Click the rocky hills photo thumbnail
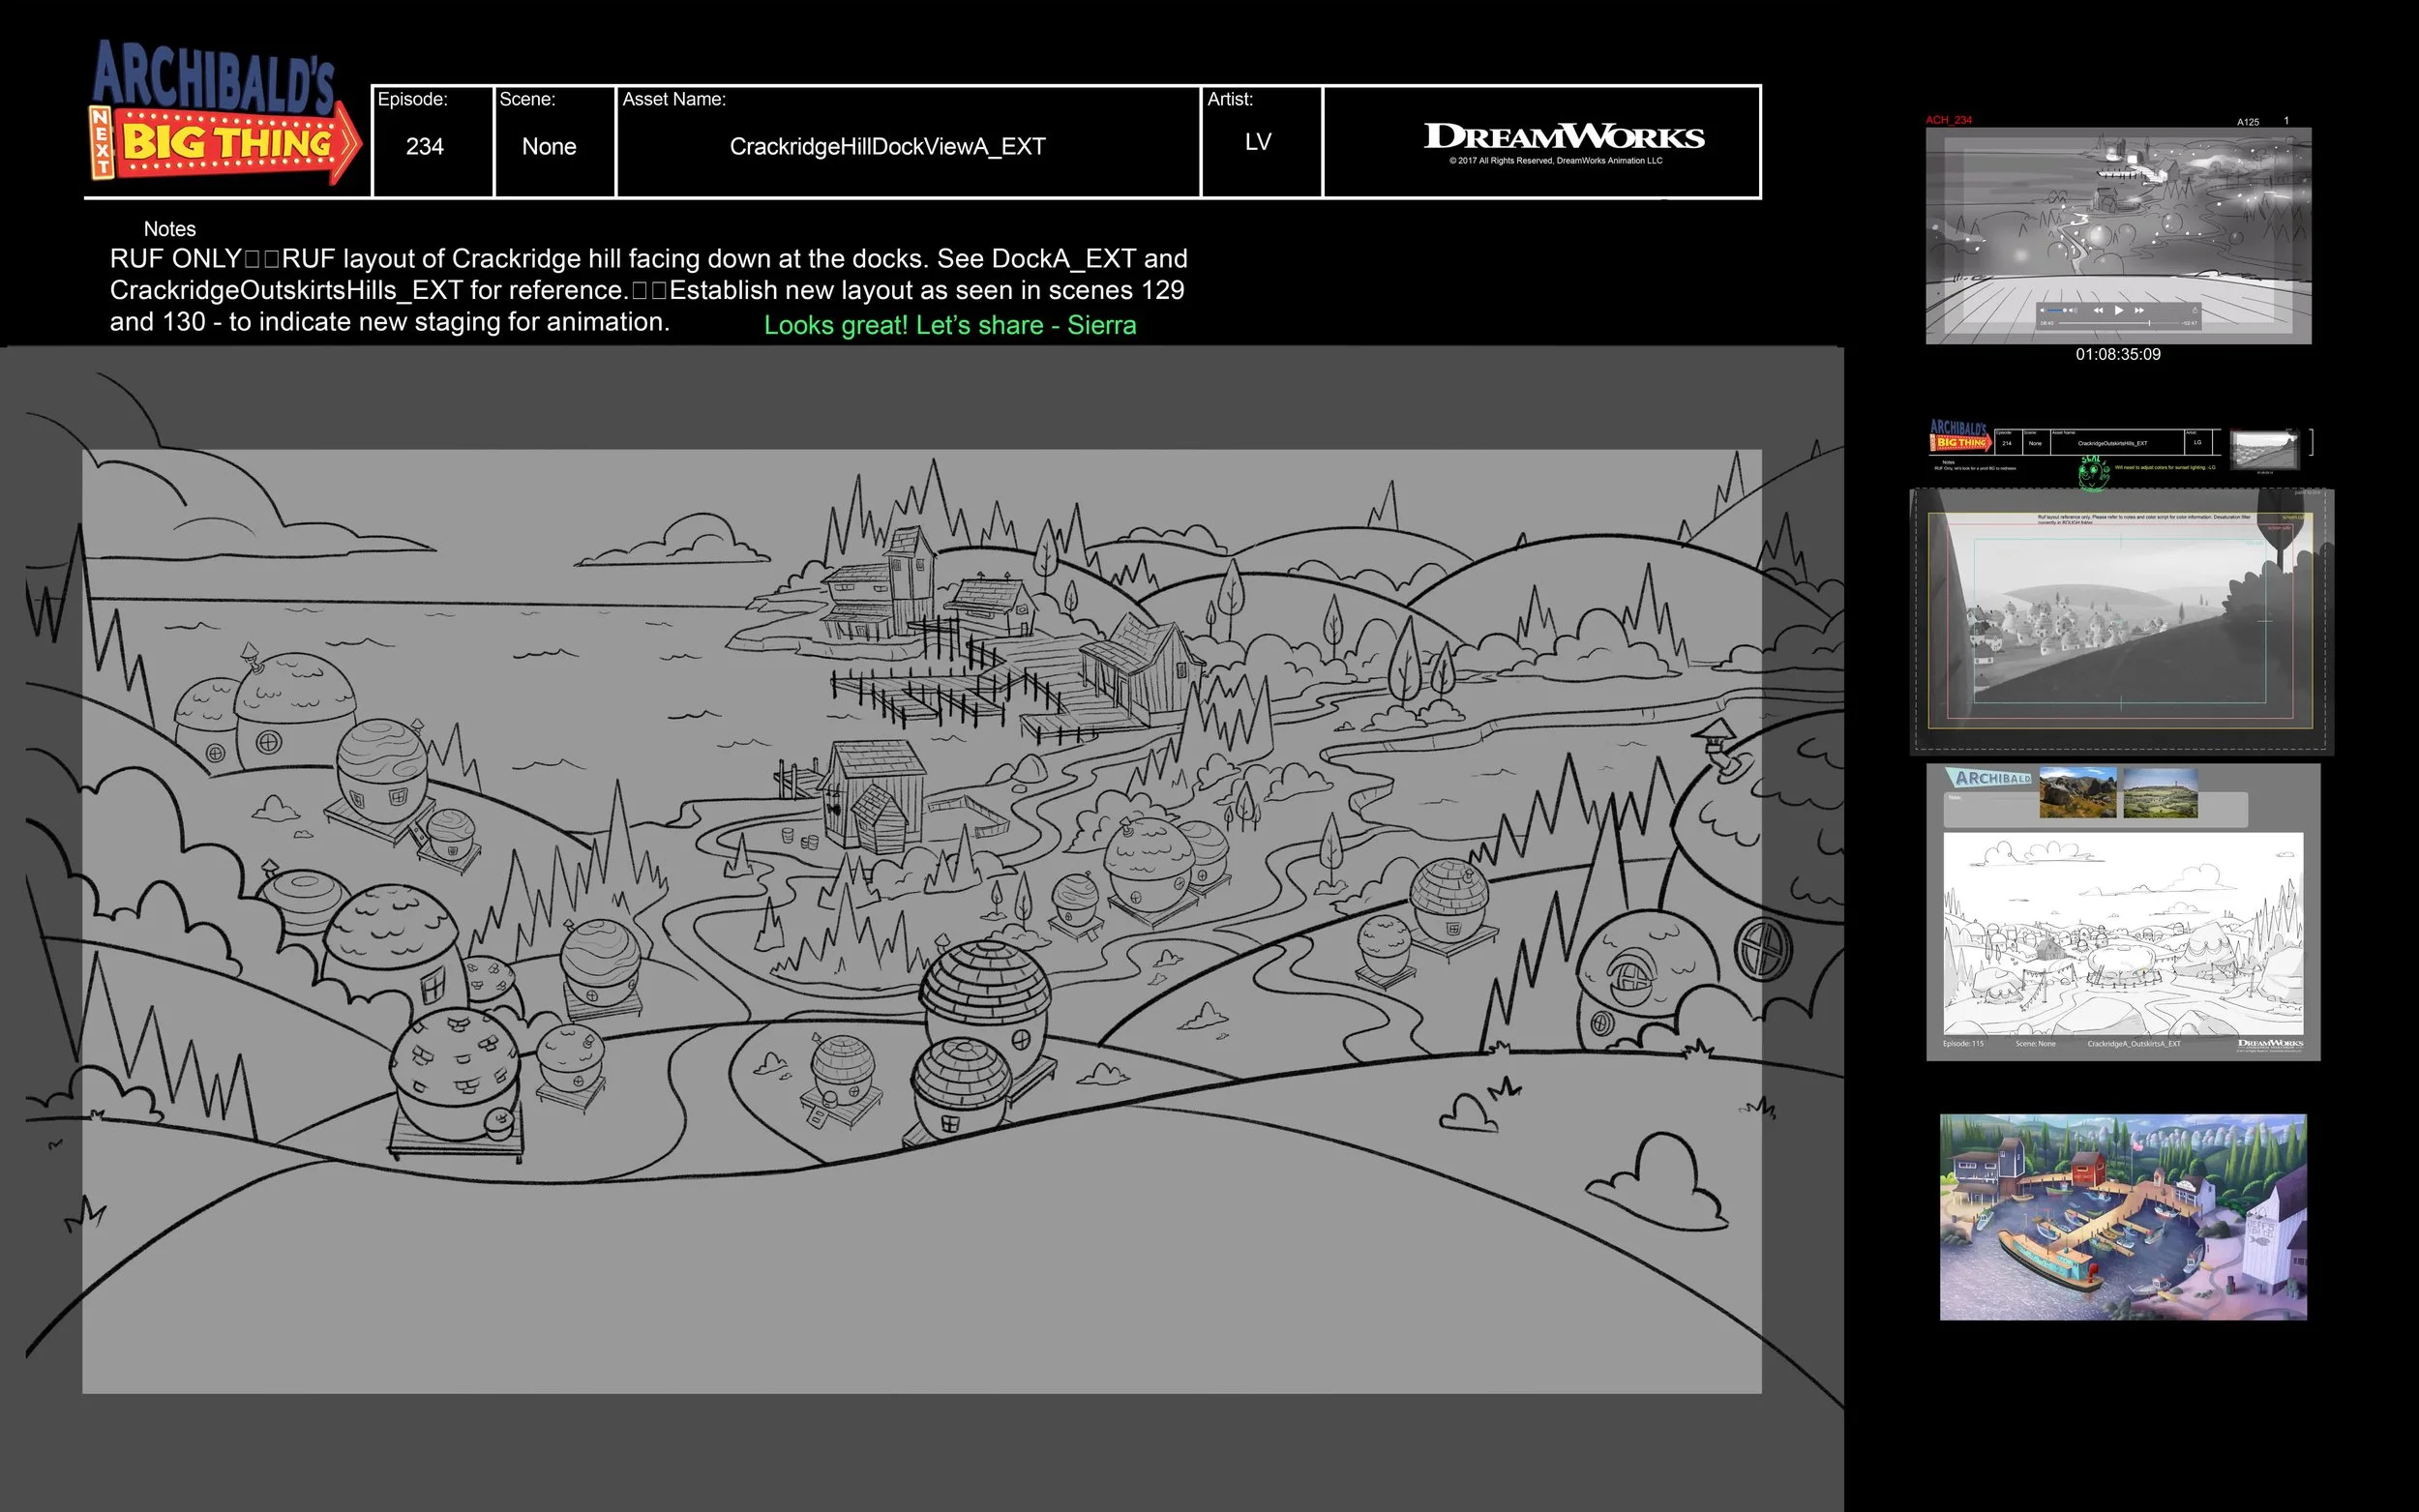 click(x=2077, y=792)
